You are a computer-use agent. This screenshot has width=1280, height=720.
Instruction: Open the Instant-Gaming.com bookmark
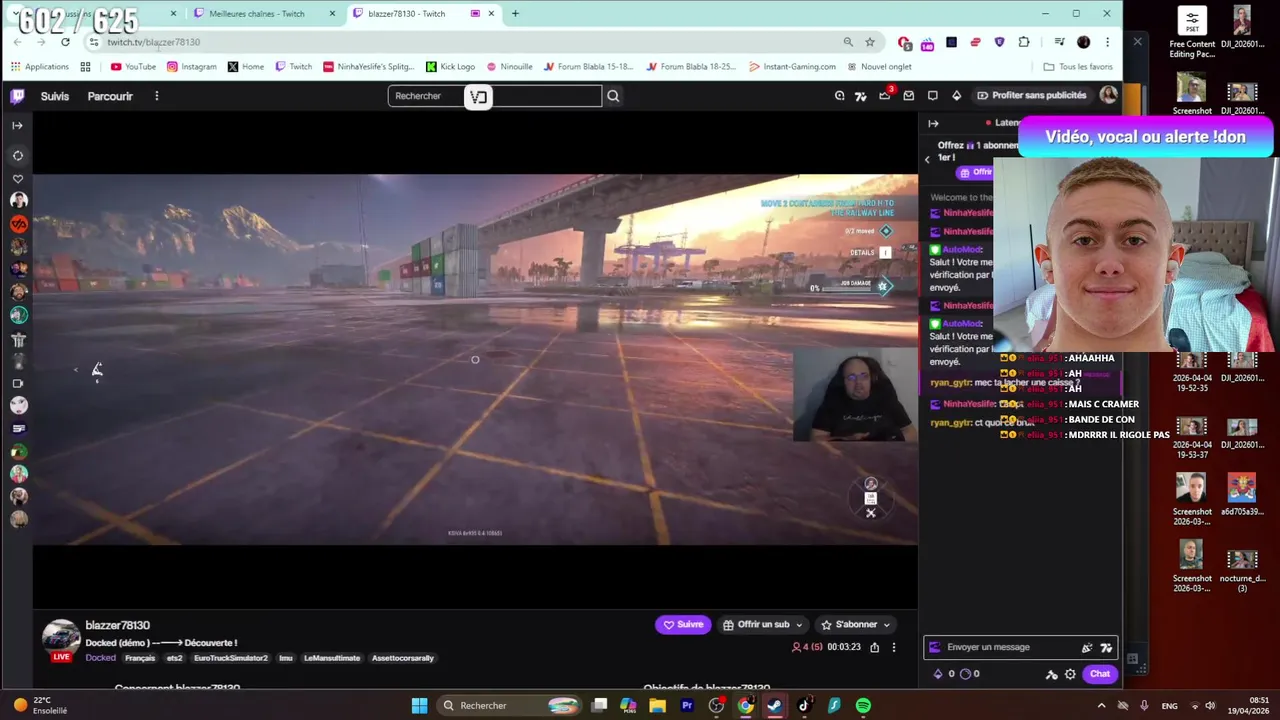tap(792, 67)
